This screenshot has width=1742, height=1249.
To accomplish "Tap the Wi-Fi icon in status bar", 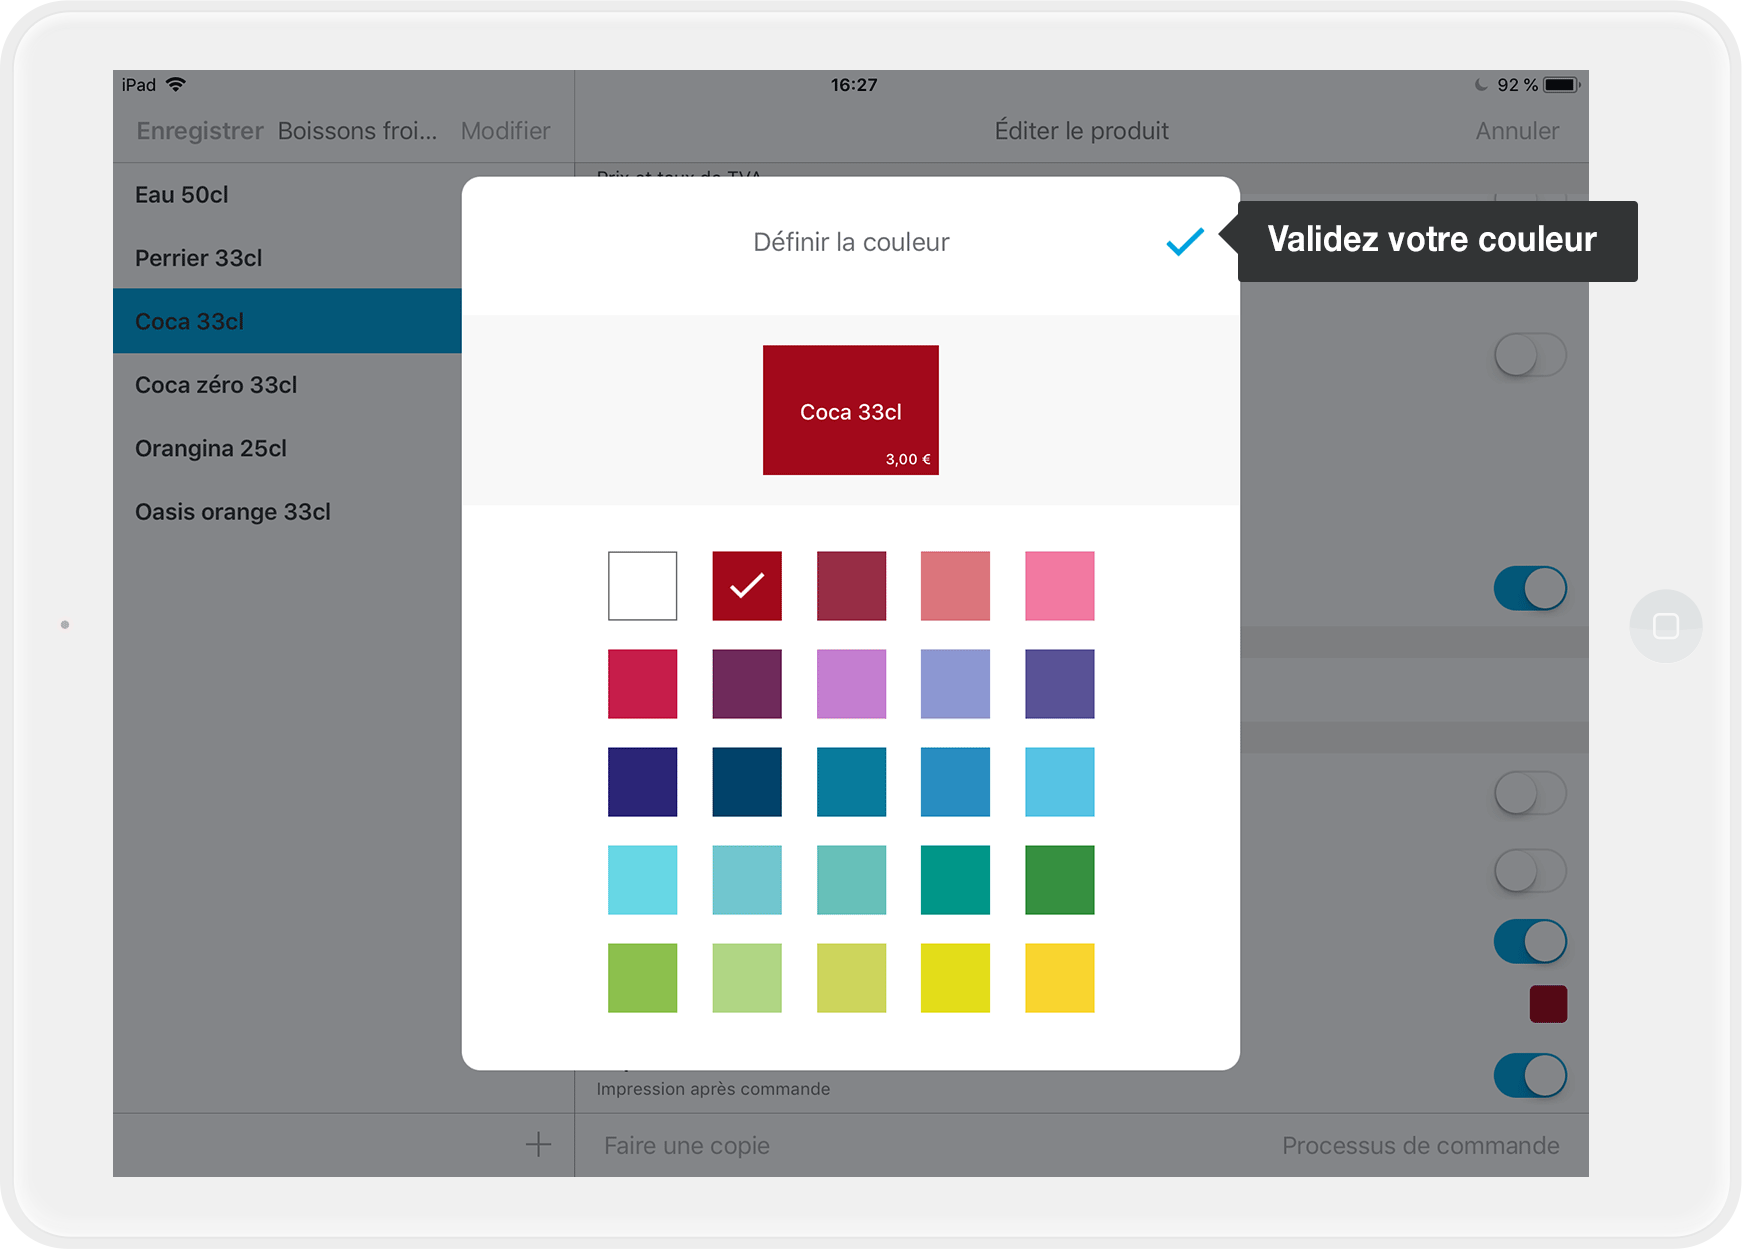I will coord(176,84).
